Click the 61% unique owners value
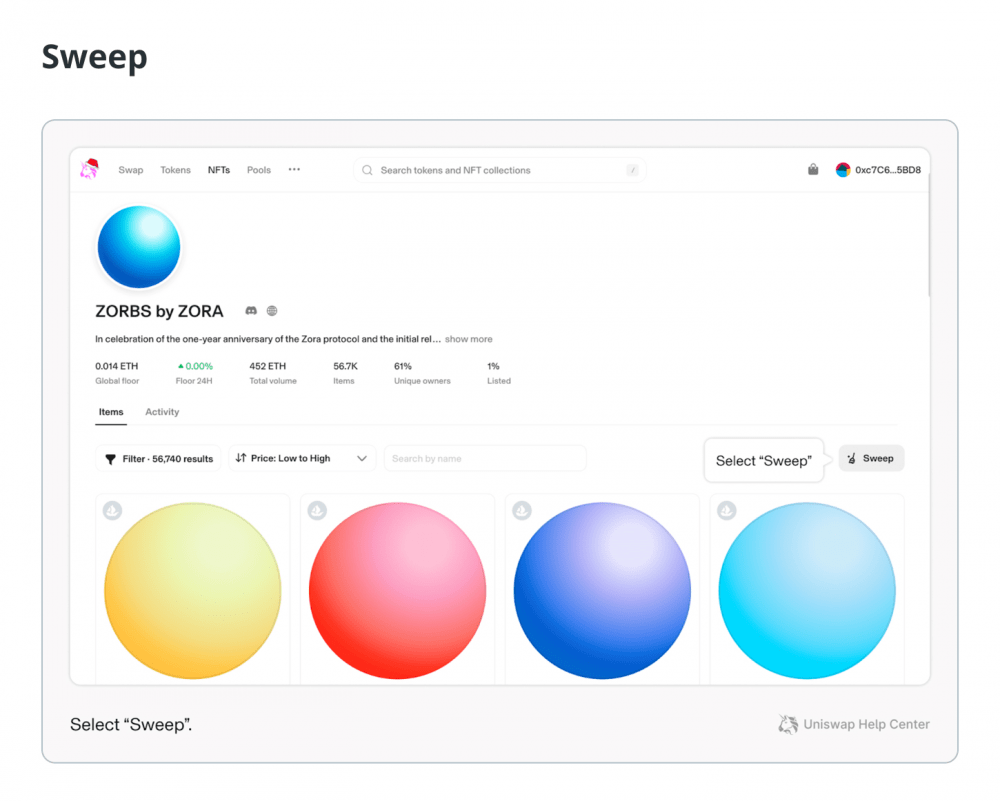The height and width of the screenshot is (801, 1000). click(x=403, y=366)
